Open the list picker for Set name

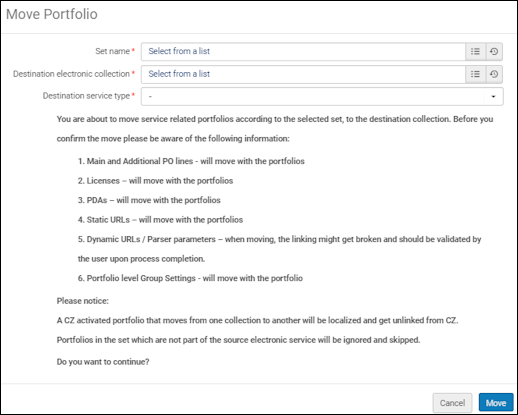pyautogui.click(x=475, y=52)
